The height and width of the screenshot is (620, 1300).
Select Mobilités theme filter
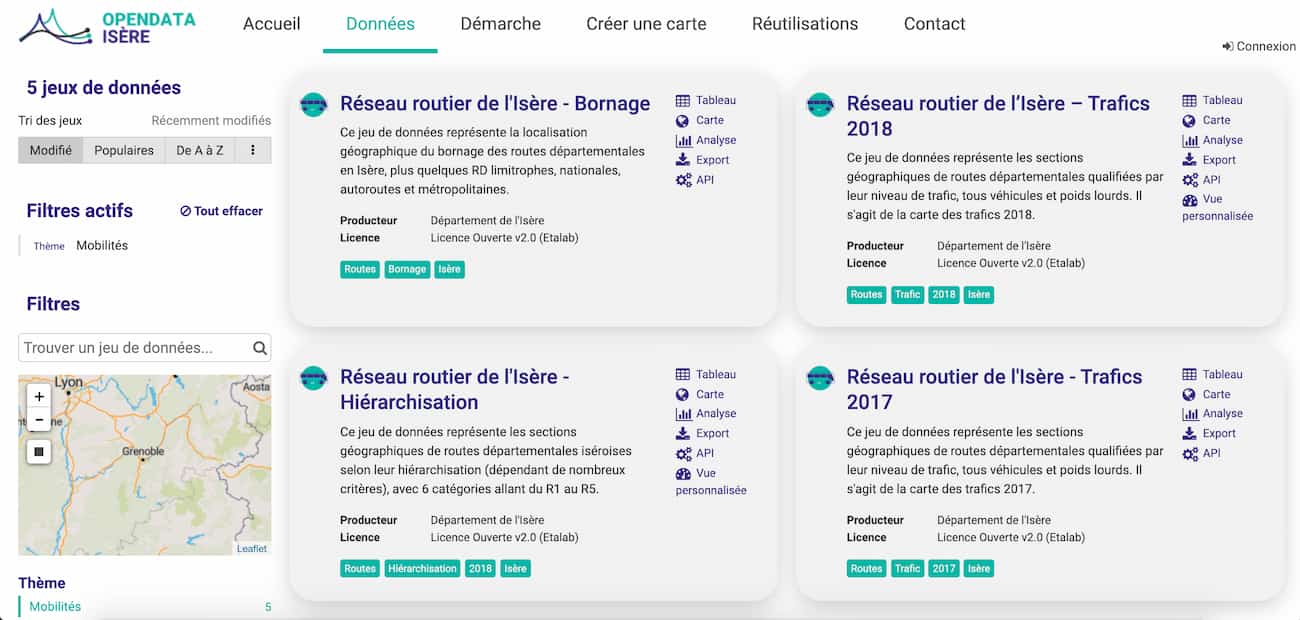pos(55,606)
